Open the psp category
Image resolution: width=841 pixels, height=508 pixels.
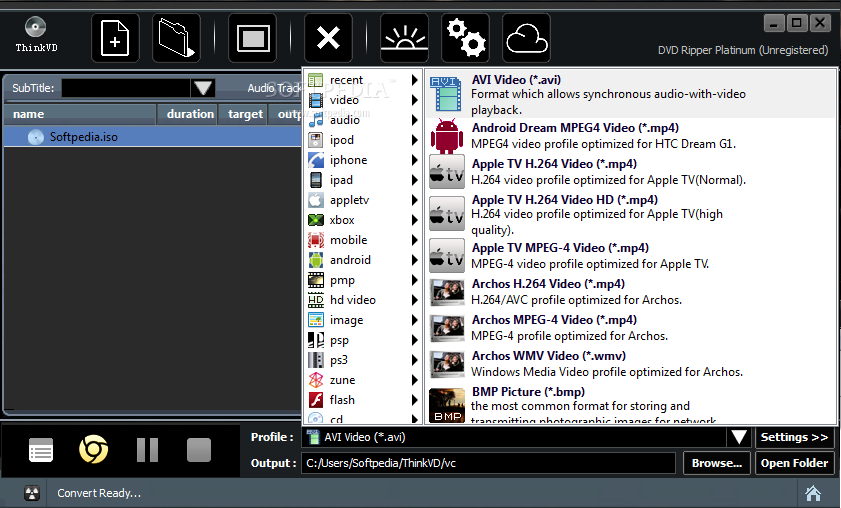[x=363, y=340]
